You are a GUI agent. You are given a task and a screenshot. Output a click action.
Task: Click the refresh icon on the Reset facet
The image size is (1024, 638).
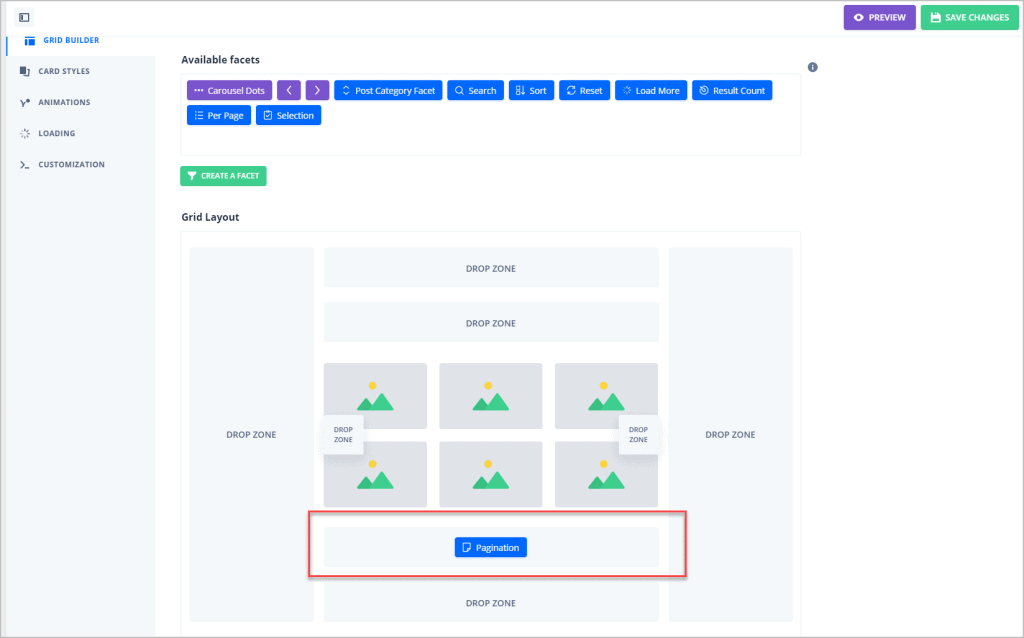(x=570, y=91)
